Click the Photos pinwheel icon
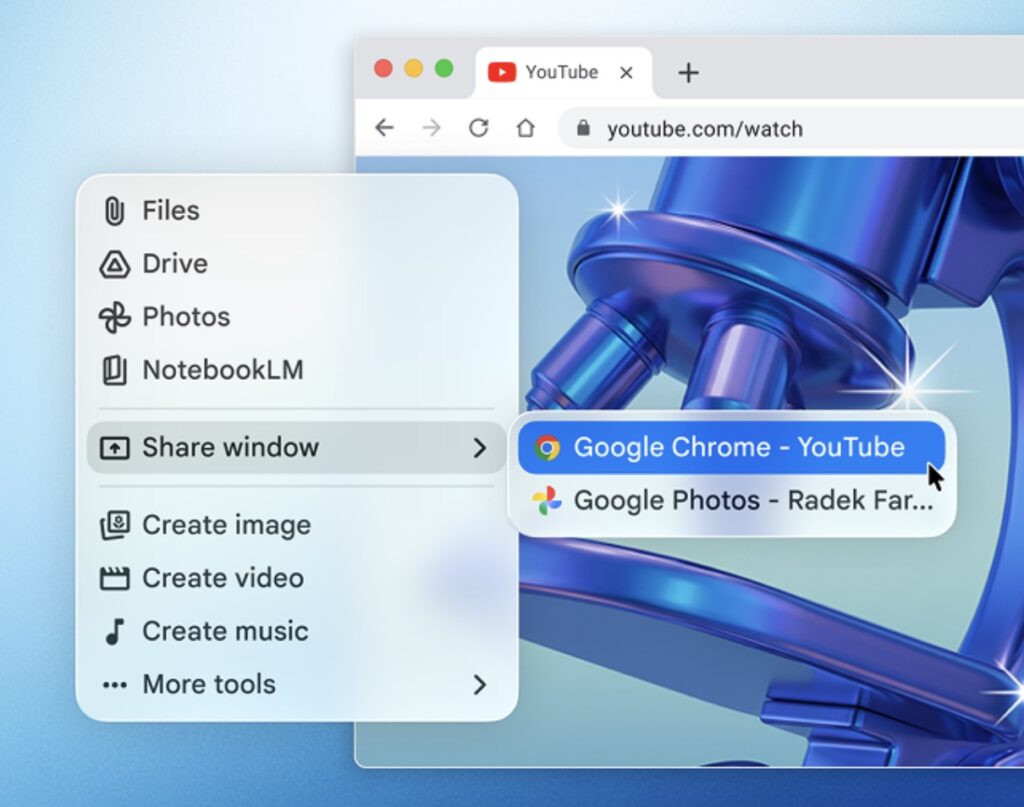 tap(114, 318)
